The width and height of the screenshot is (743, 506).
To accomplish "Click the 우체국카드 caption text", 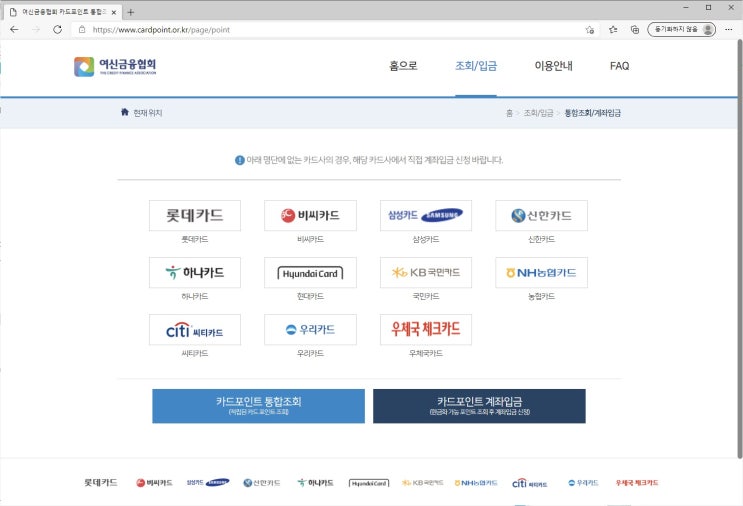I will click(426, 353).
